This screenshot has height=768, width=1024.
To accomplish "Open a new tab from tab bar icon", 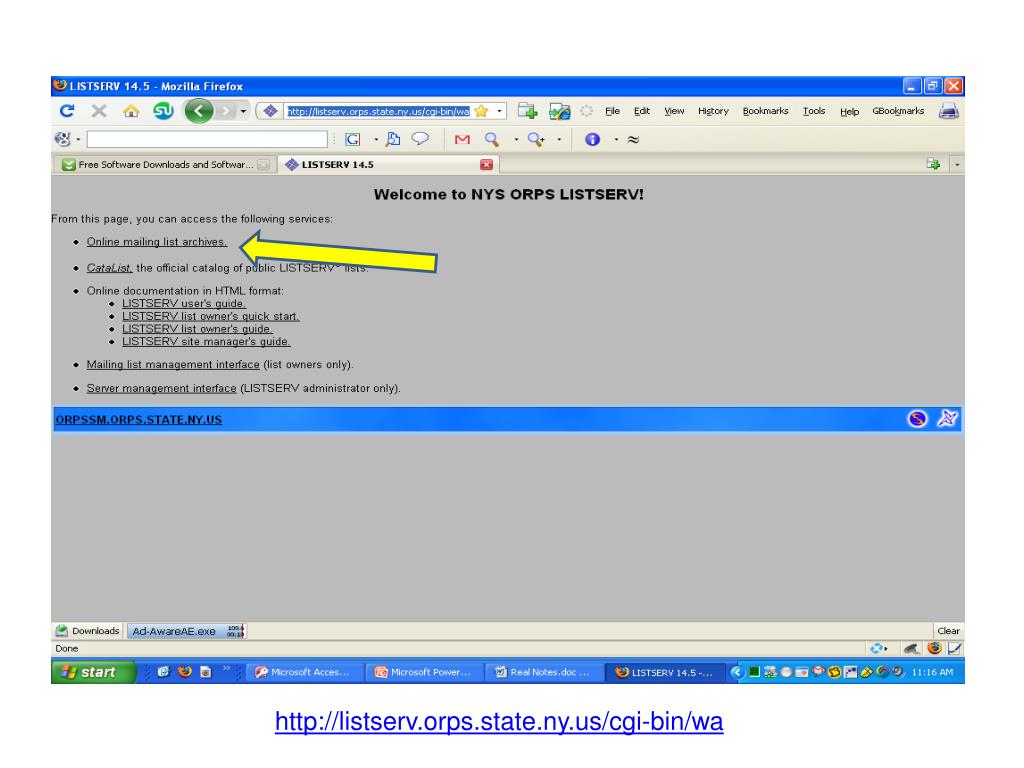I will pyautogui.click(x=933, y=164).
